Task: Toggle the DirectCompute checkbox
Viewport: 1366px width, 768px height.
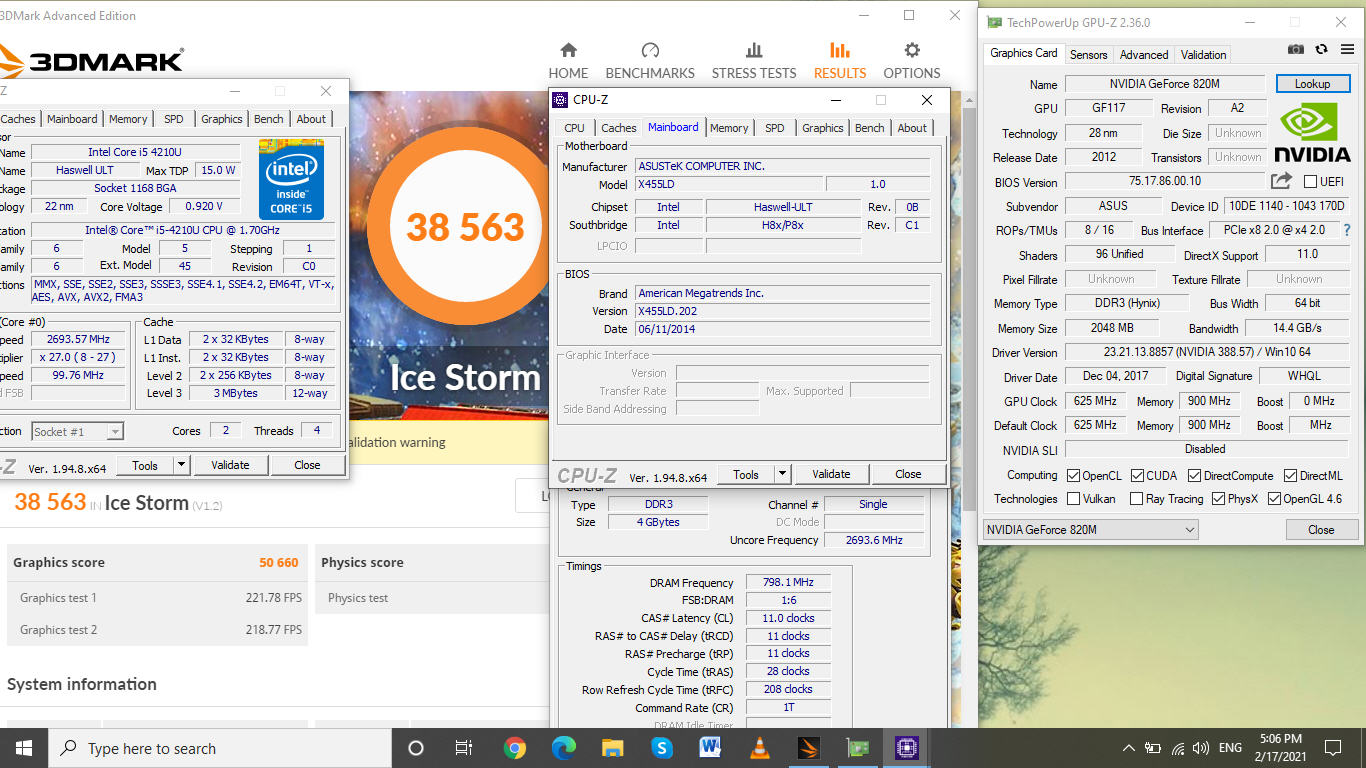Action: point(1194,476)
